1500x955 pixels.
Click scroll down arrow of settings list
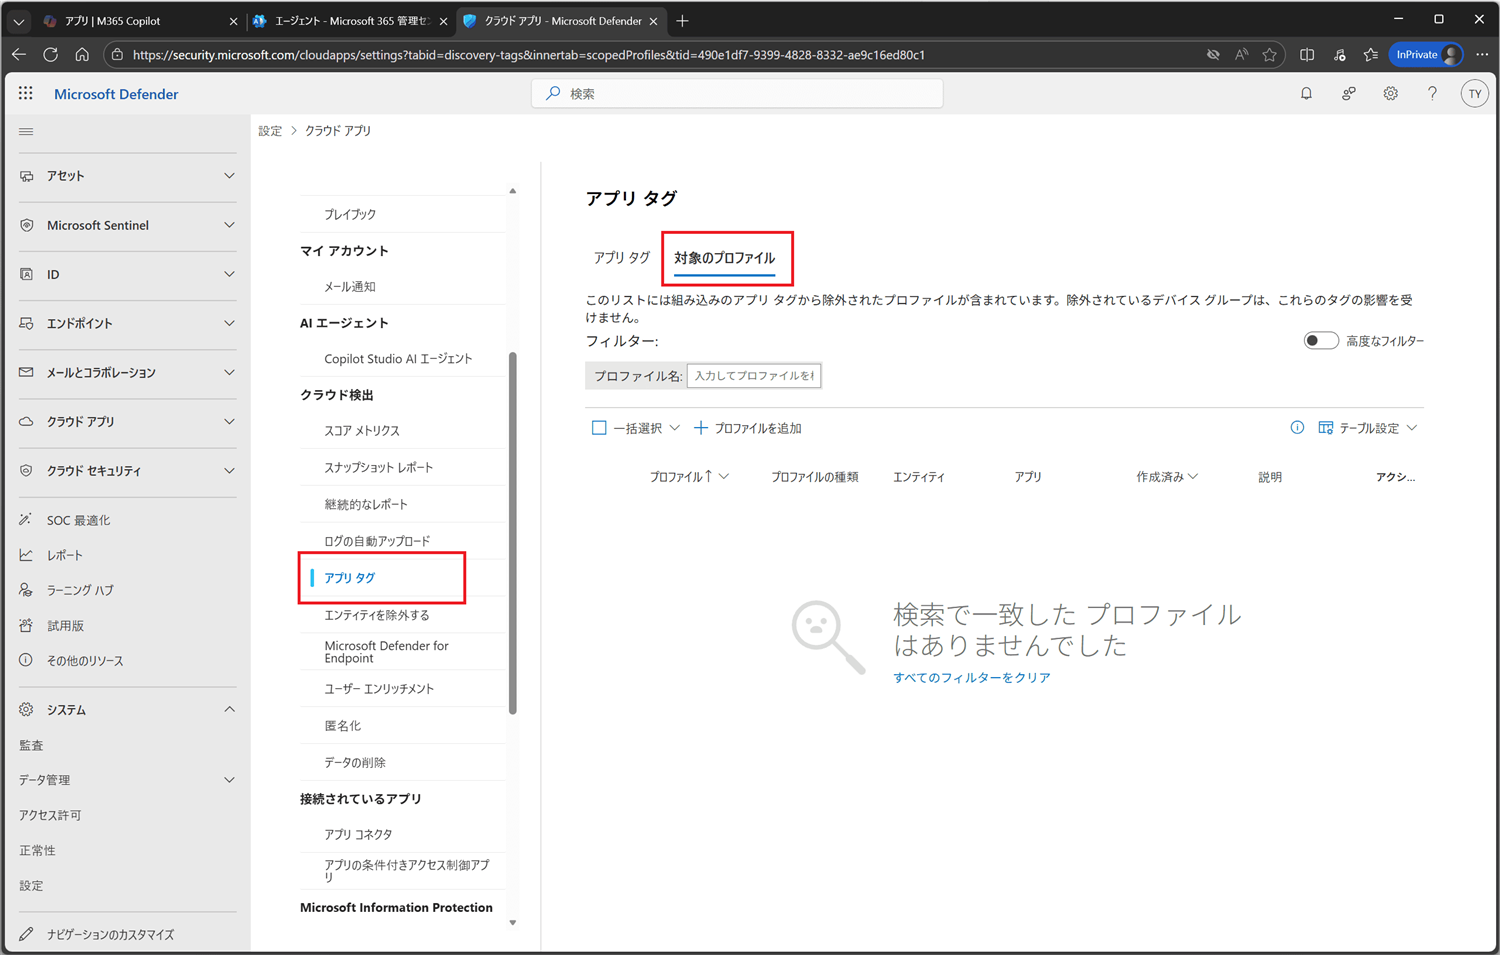(x=513, y=923)
